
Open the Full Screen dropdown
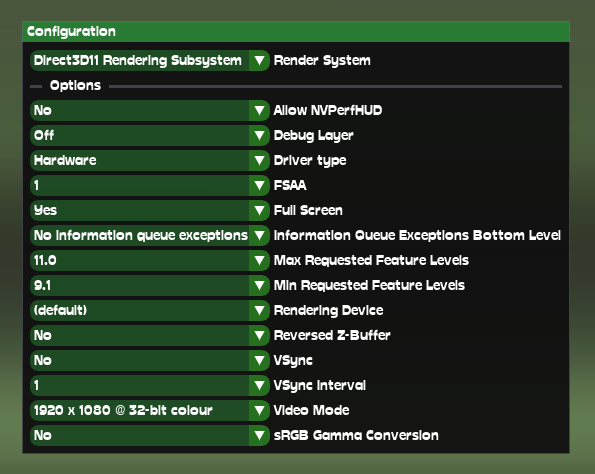point(150,210)
